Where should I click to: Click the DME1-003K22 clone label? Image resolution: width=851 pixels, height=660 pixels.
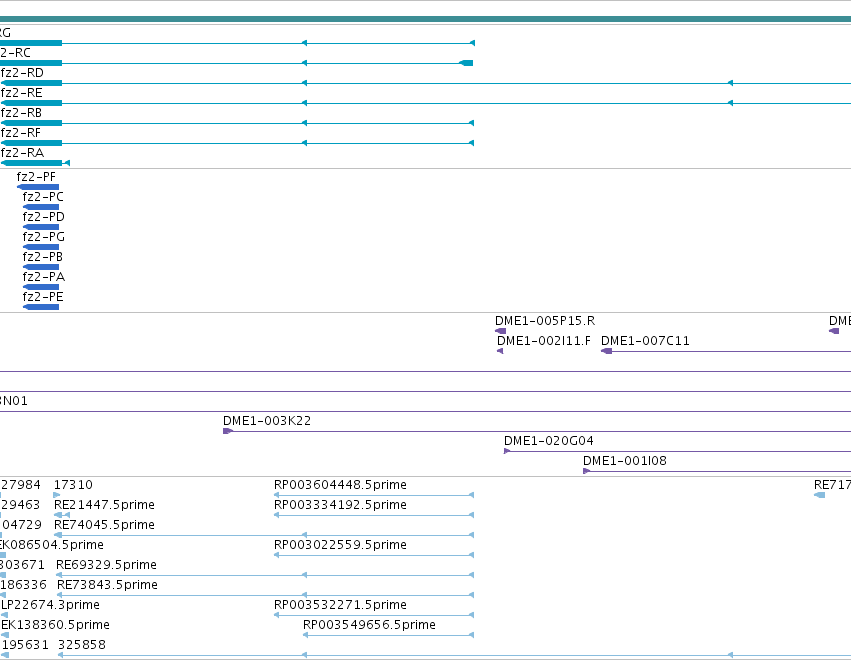click(x=267, y=421)
